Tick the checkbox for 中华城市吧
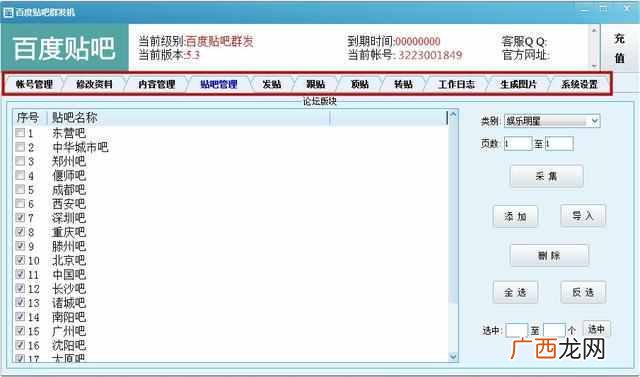Image resolution: width=640 pixels, height=377 pixels. 20,147
